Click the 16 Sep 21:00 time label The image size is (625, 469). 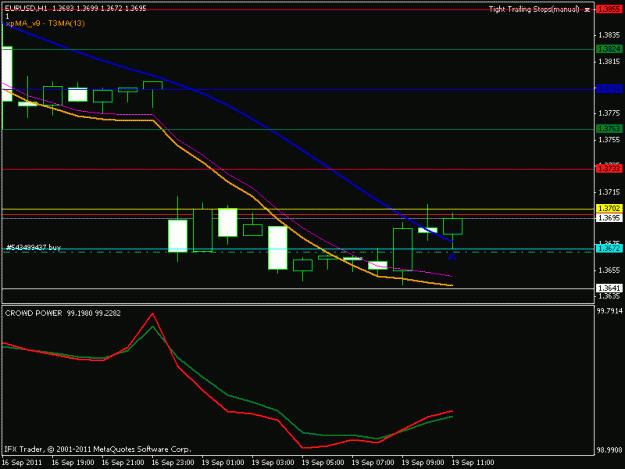(123, 462)
